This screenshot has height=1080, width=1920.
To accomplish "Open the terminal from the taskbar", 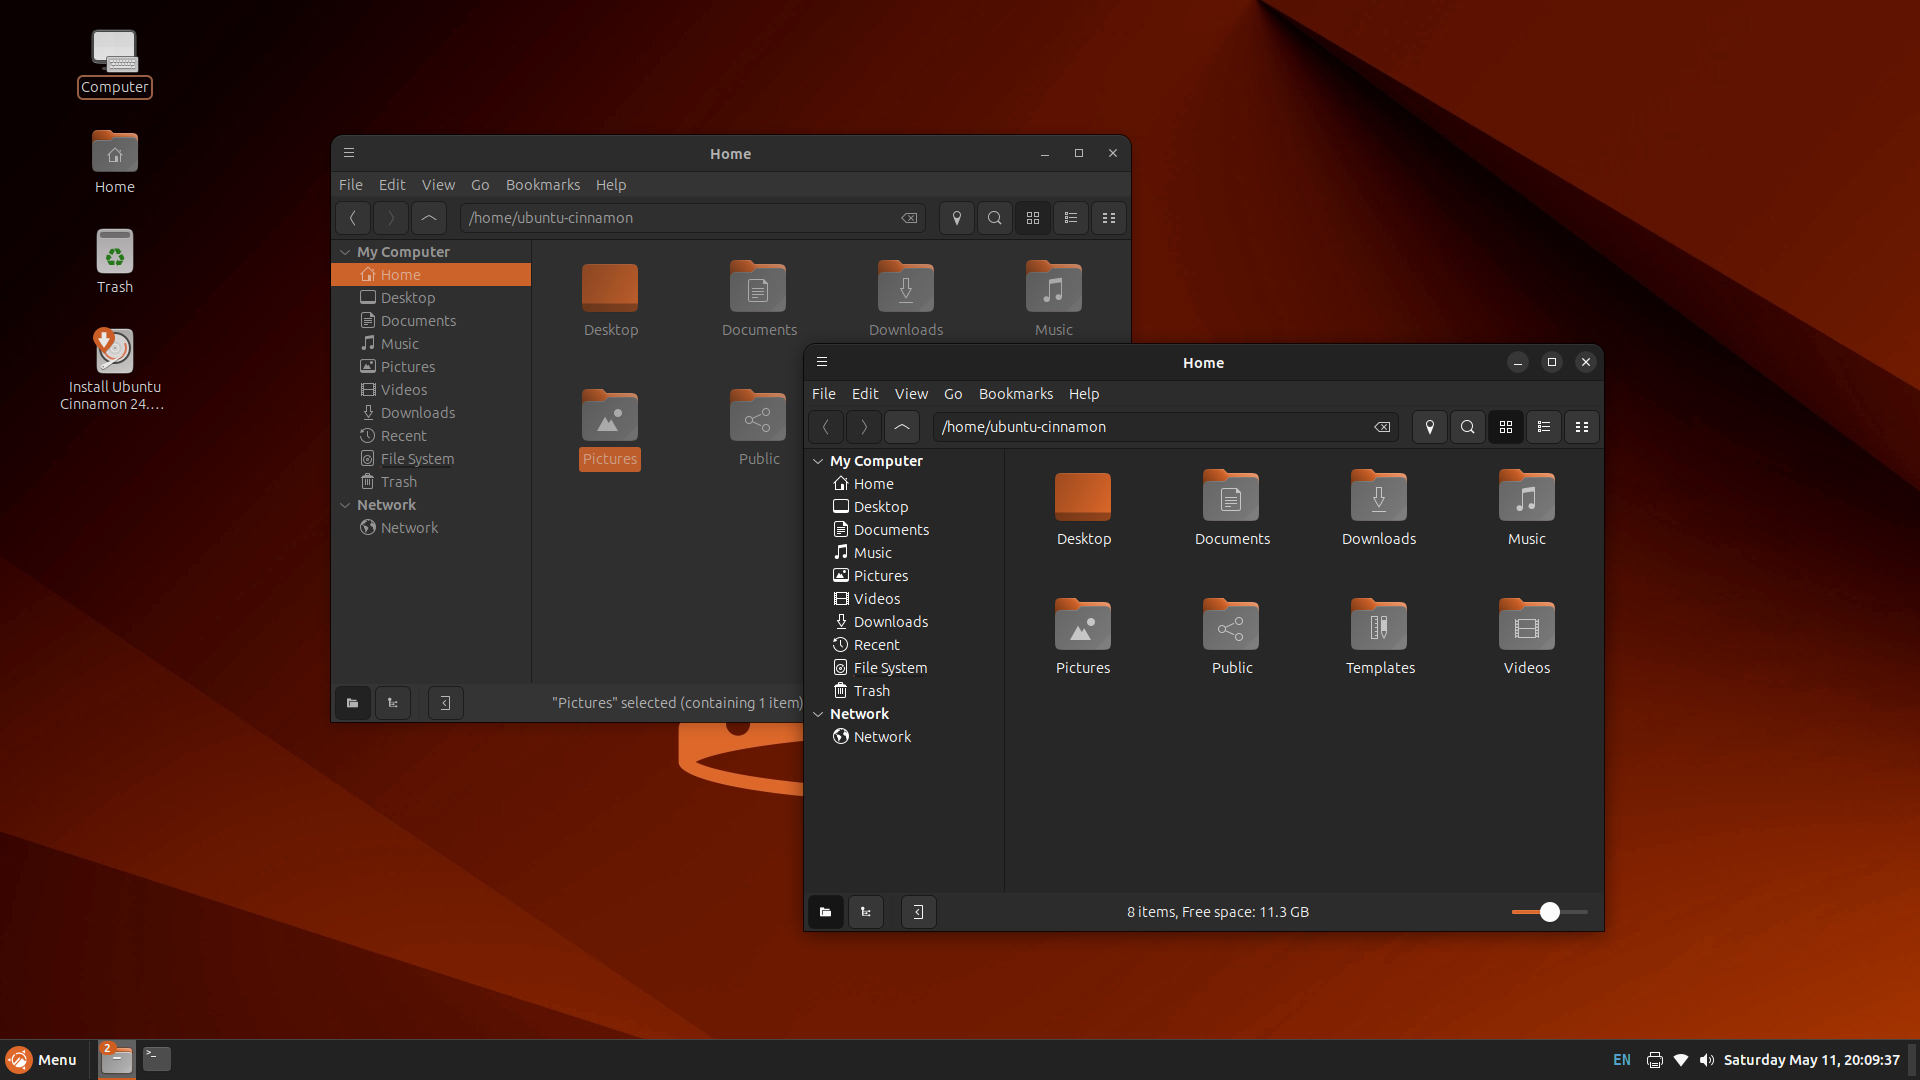I will (x=156, y=1058).
